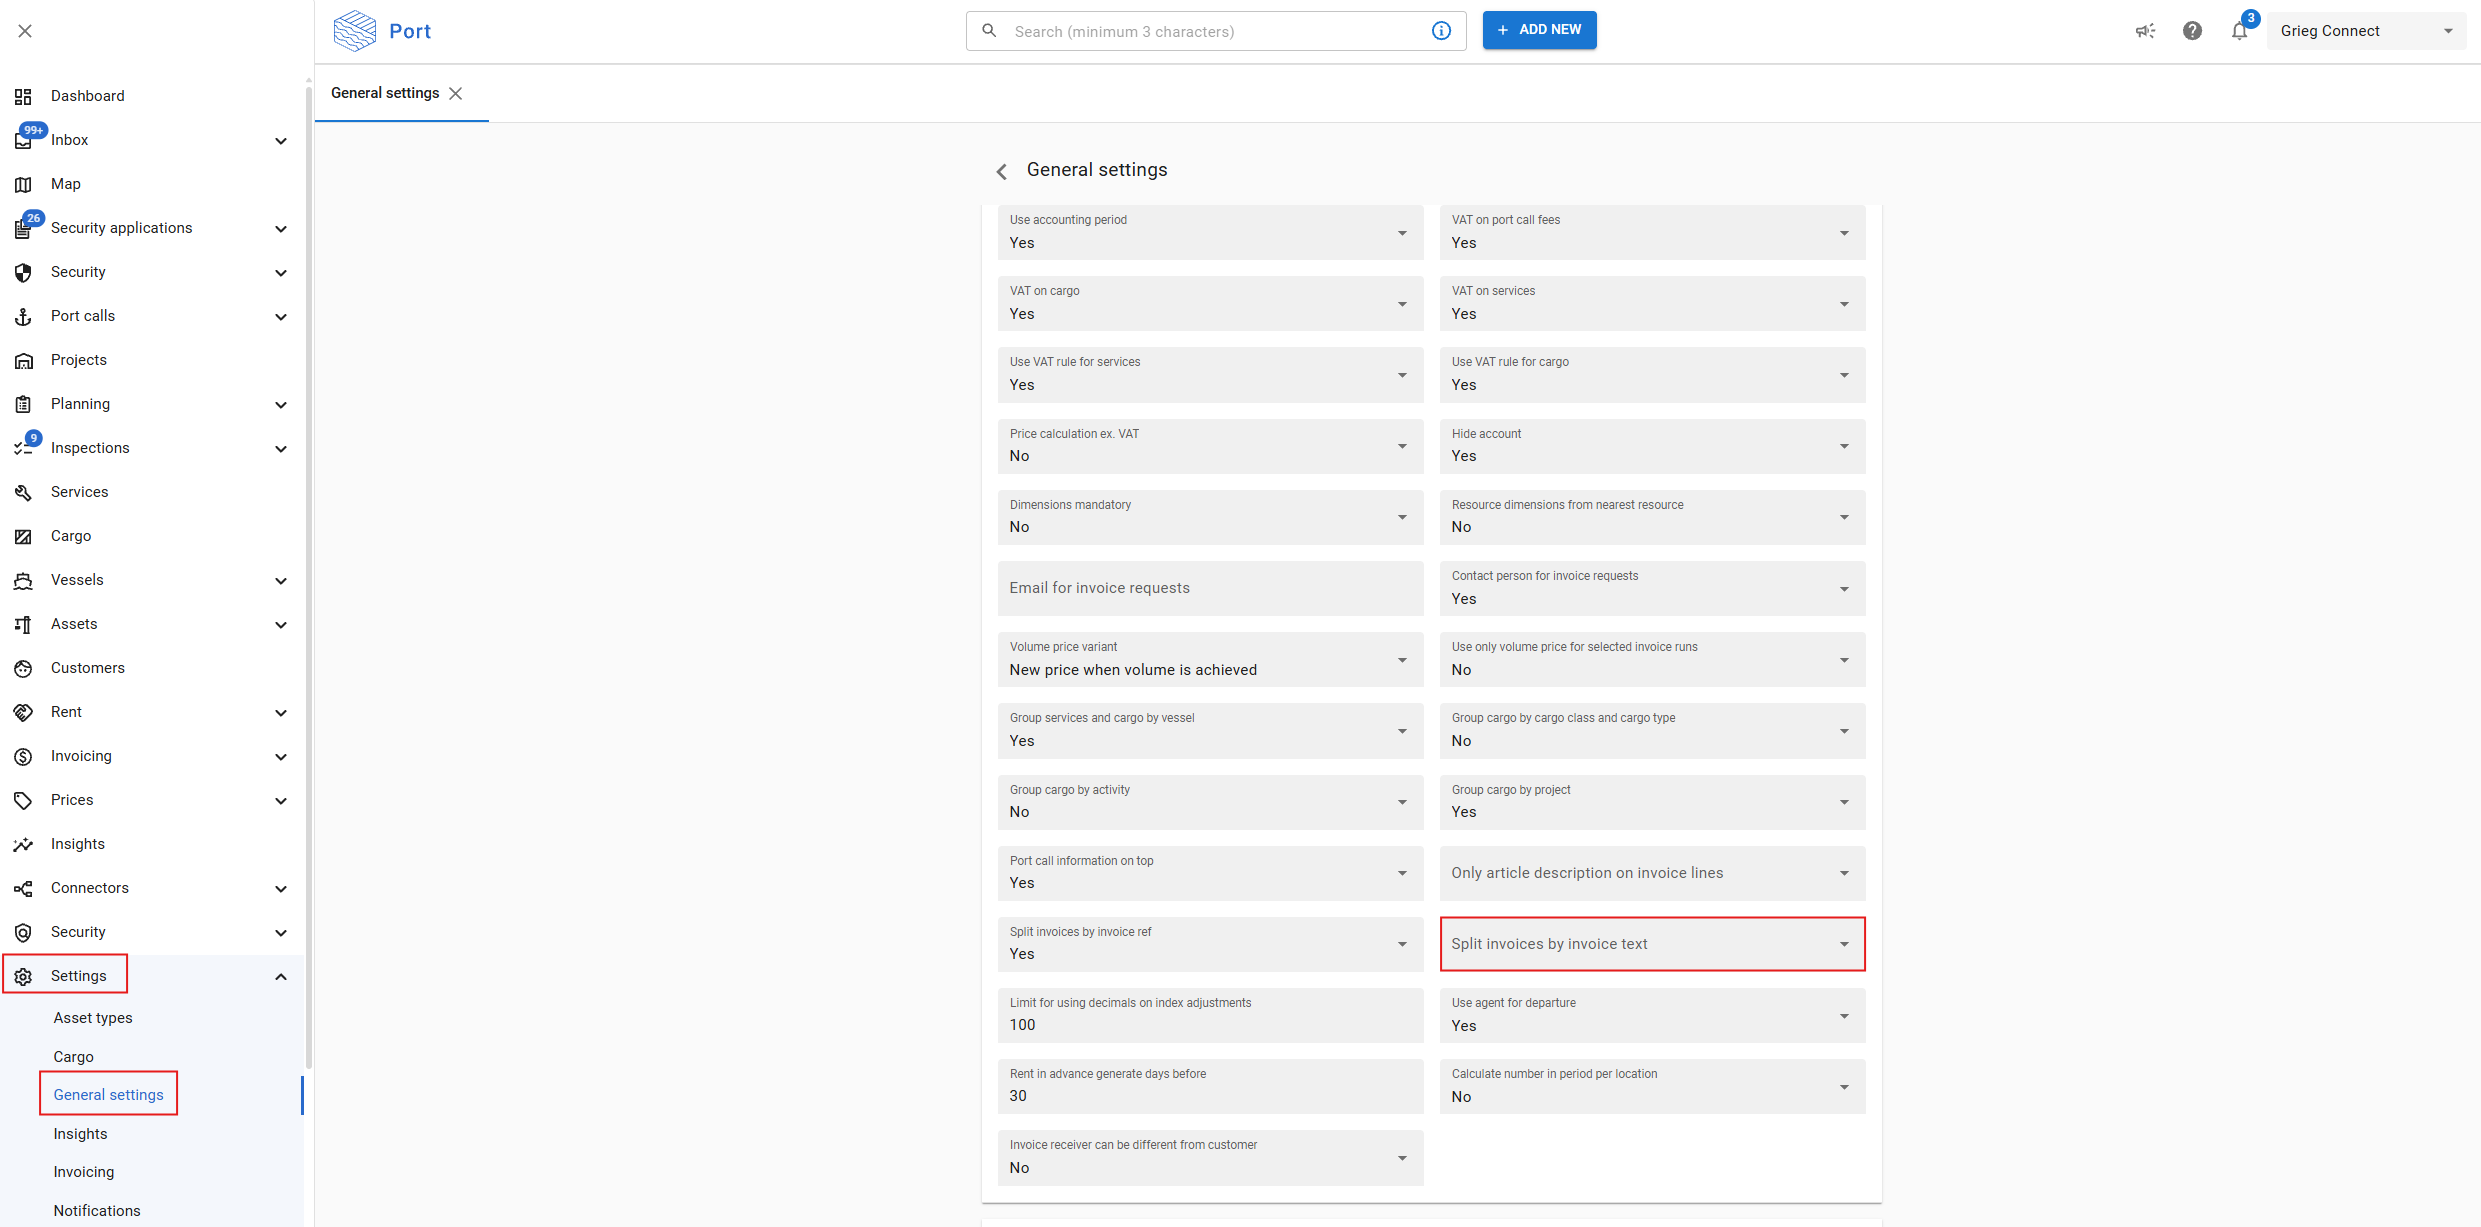Open the Price calculation ex. VAT dropdown

coord(1210,446)
